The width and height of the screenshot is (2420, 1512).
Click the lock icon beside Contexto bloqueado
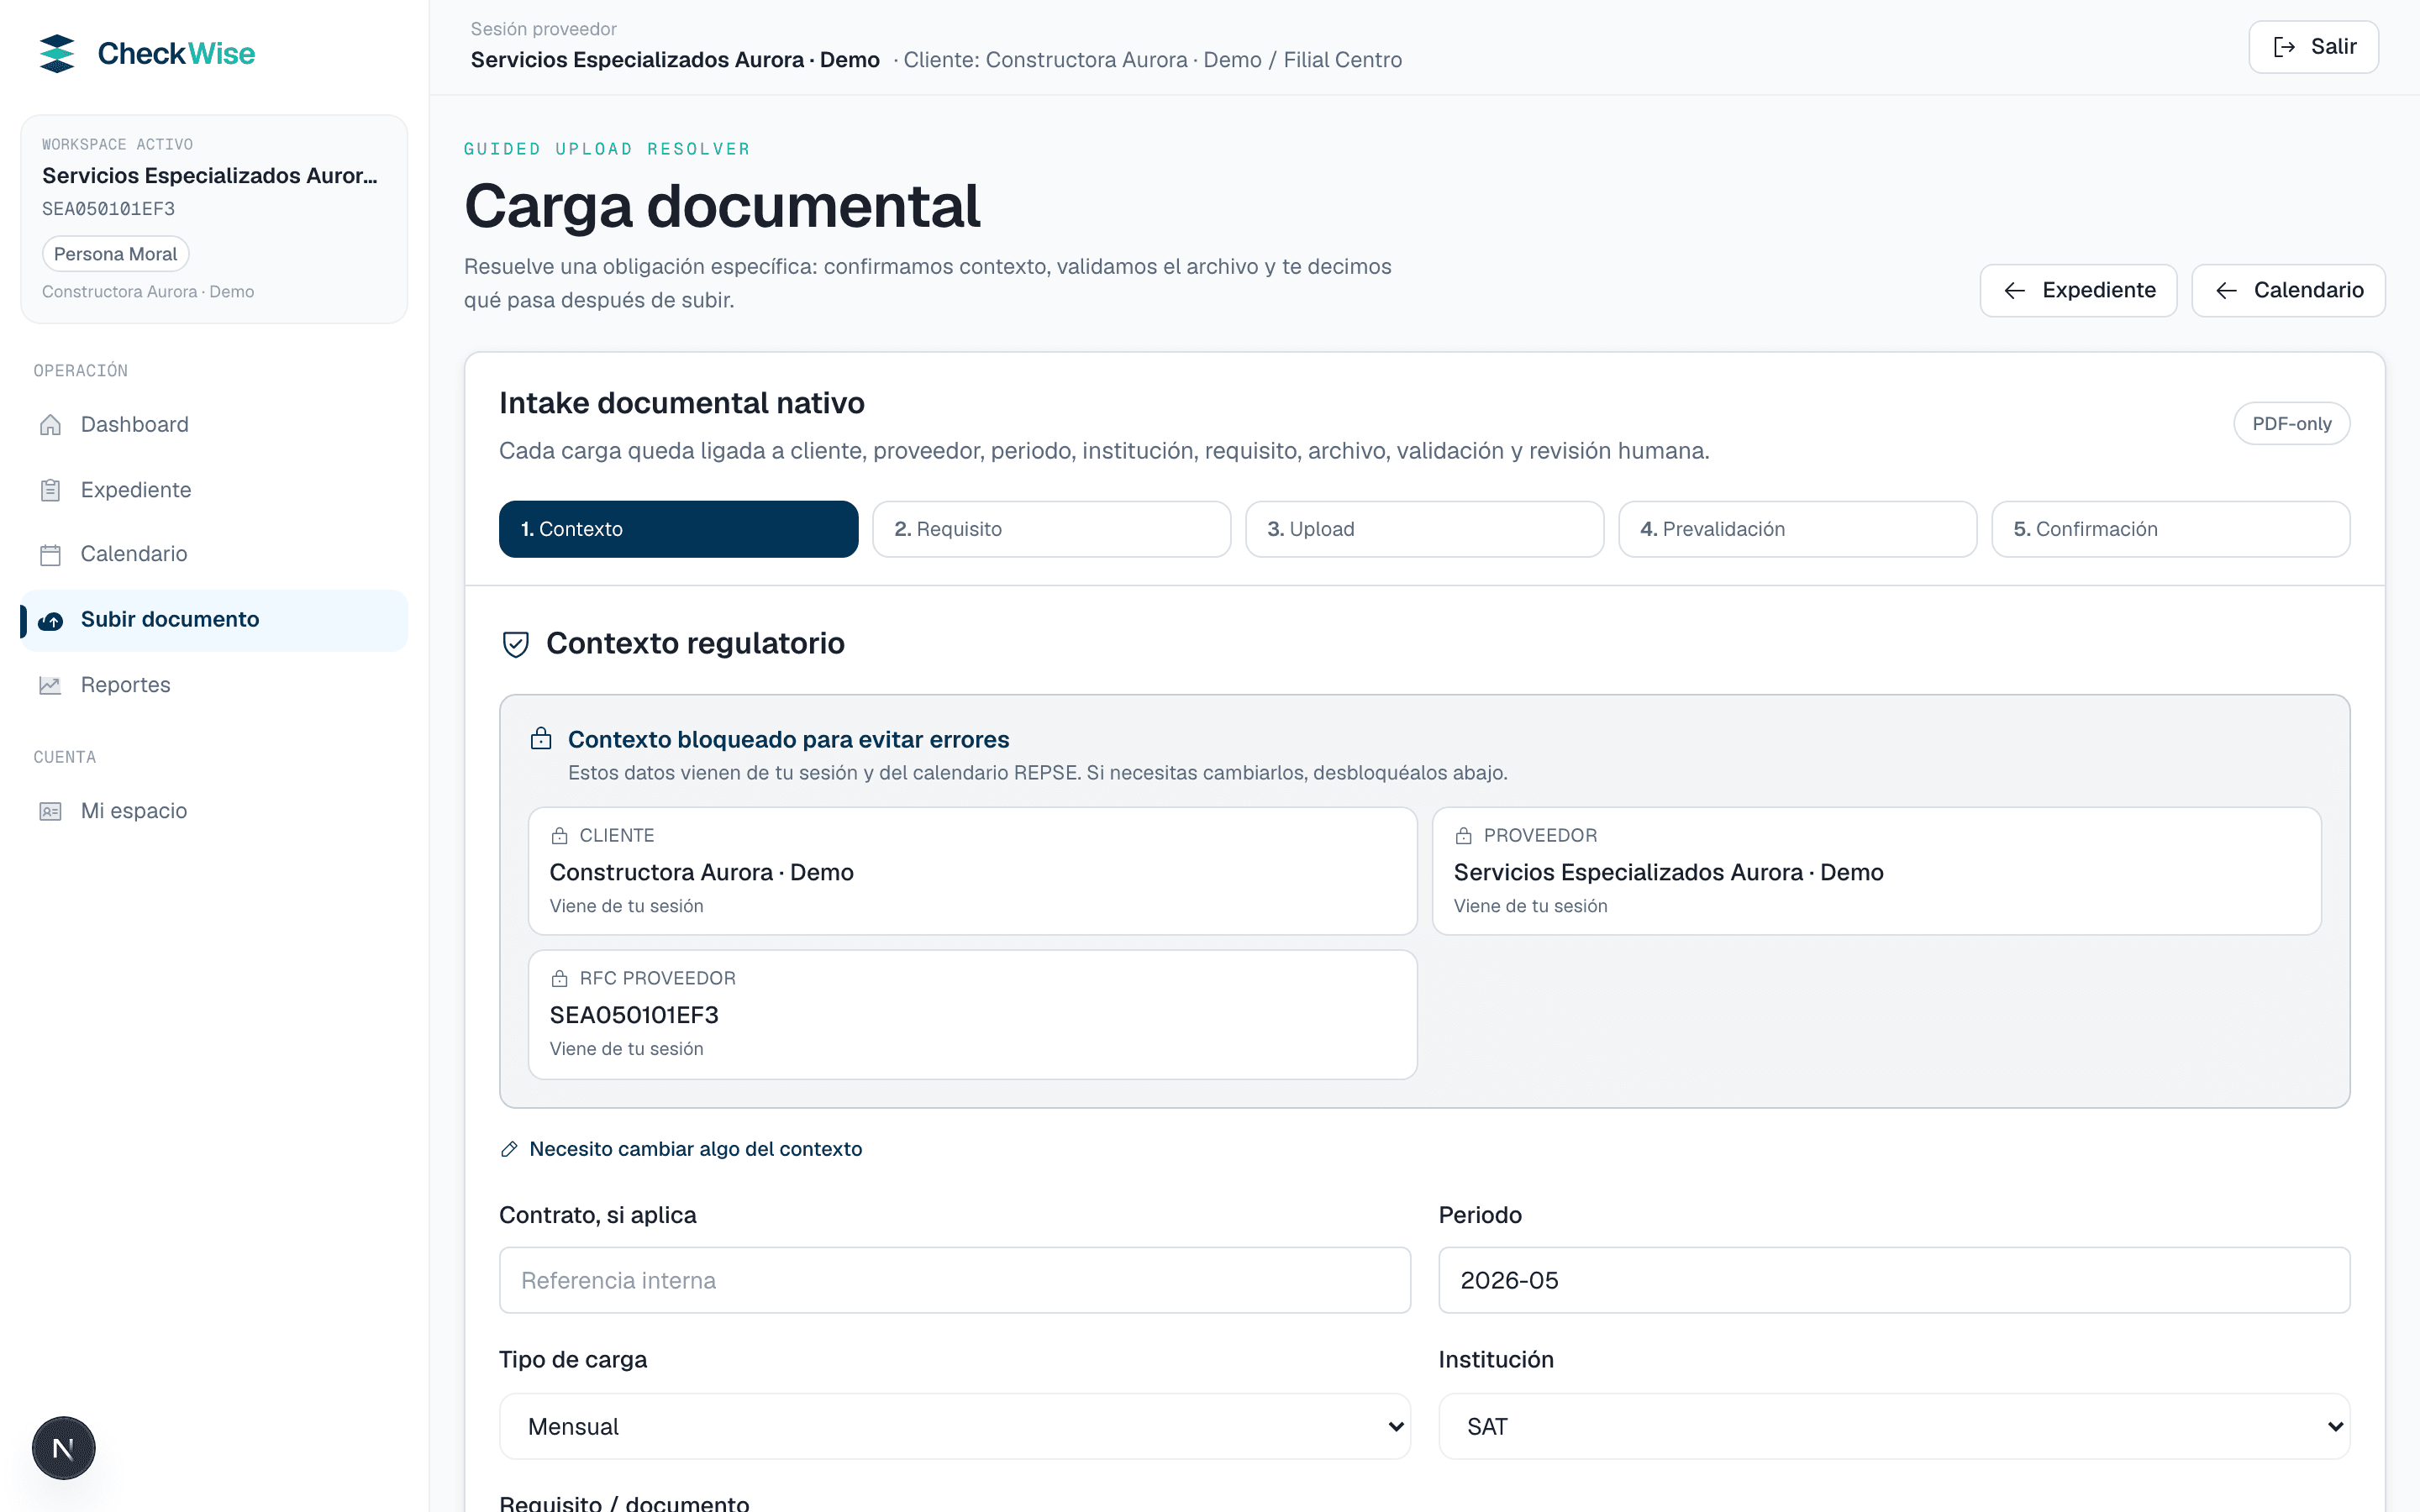pos(541,739)
